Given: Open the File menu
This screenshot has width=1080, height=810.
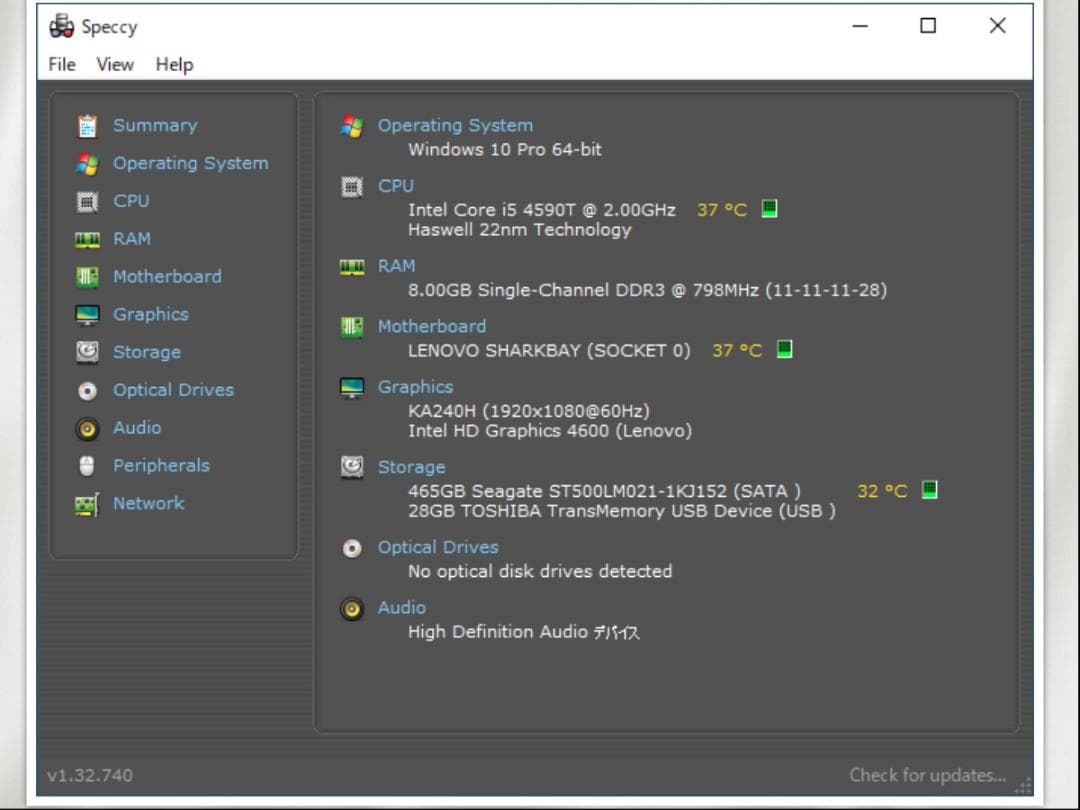Looking at the screenshot, I should (60, 64).
